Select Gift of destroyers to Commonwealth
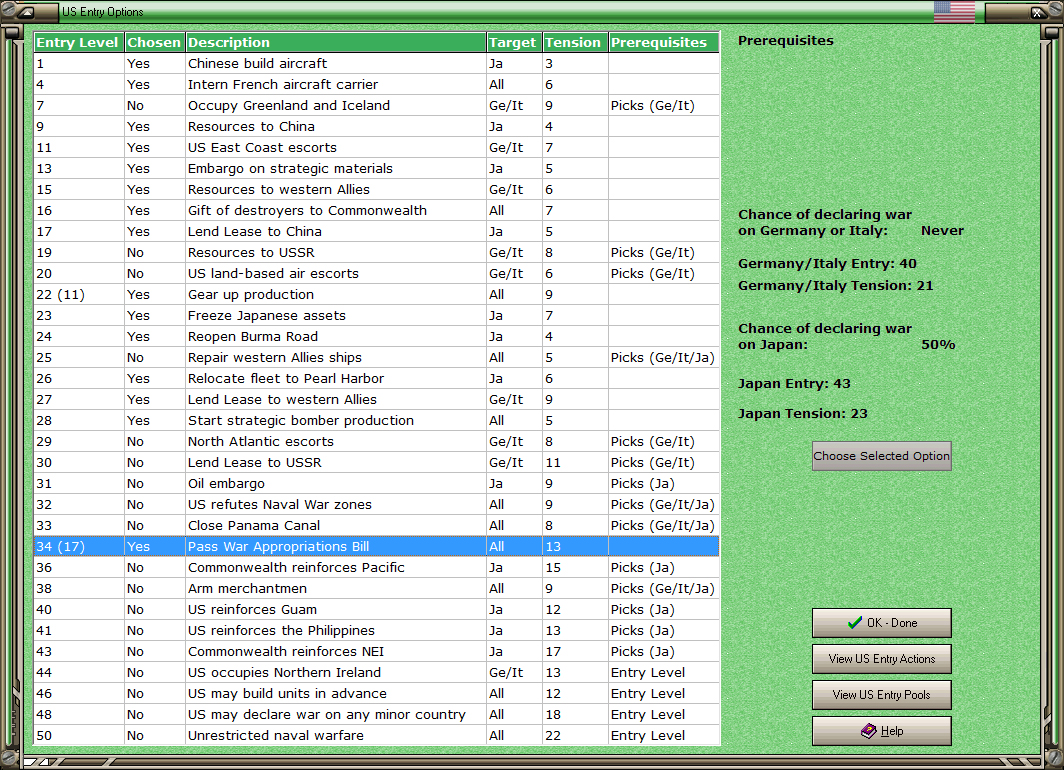The height and width of the screenshot is (770, 1064). [x=377, y=210]
